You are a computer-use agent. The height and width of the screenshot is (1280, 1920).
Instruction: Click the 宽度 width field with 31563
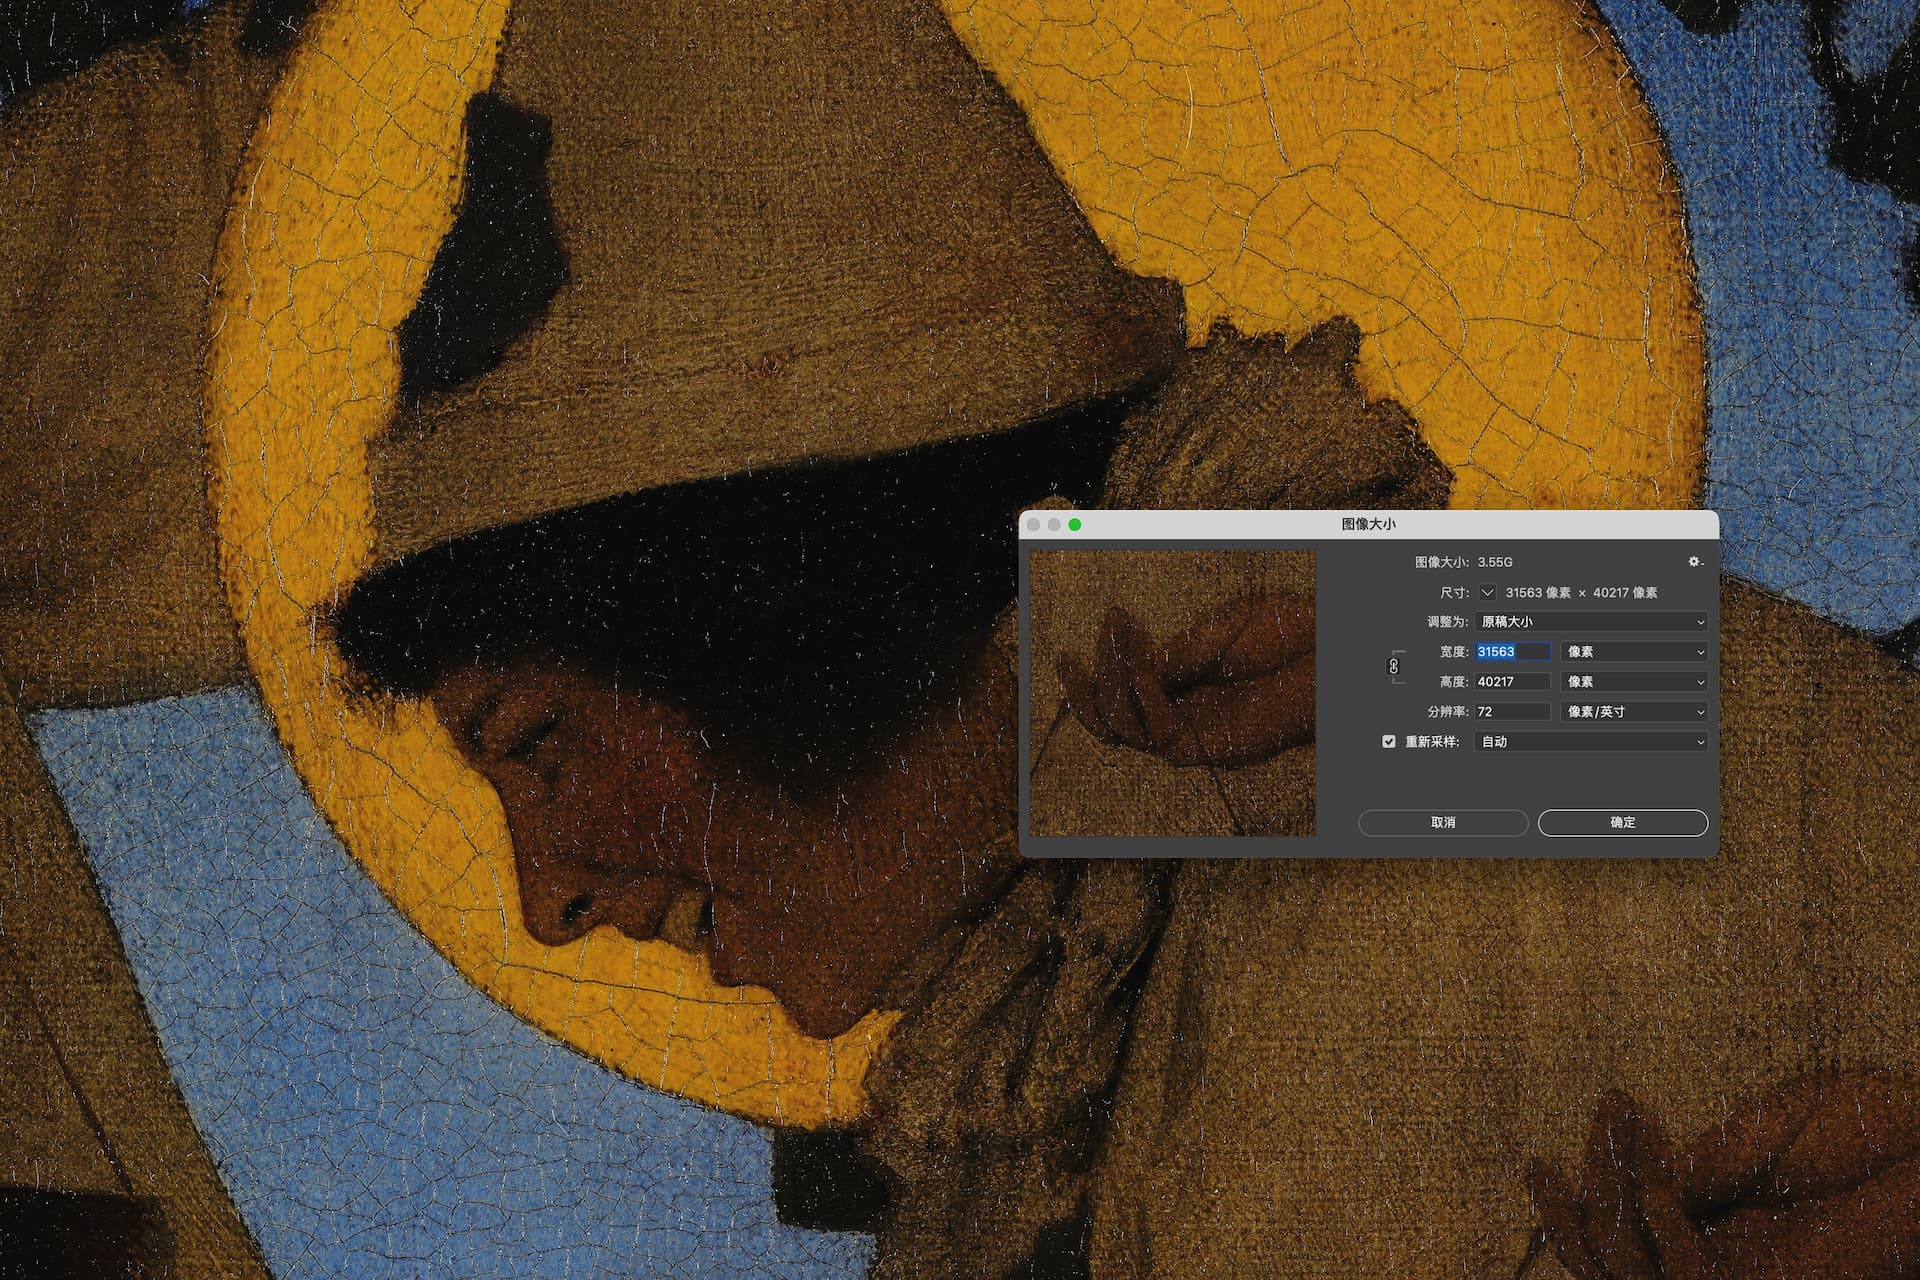coord(1512,651)
